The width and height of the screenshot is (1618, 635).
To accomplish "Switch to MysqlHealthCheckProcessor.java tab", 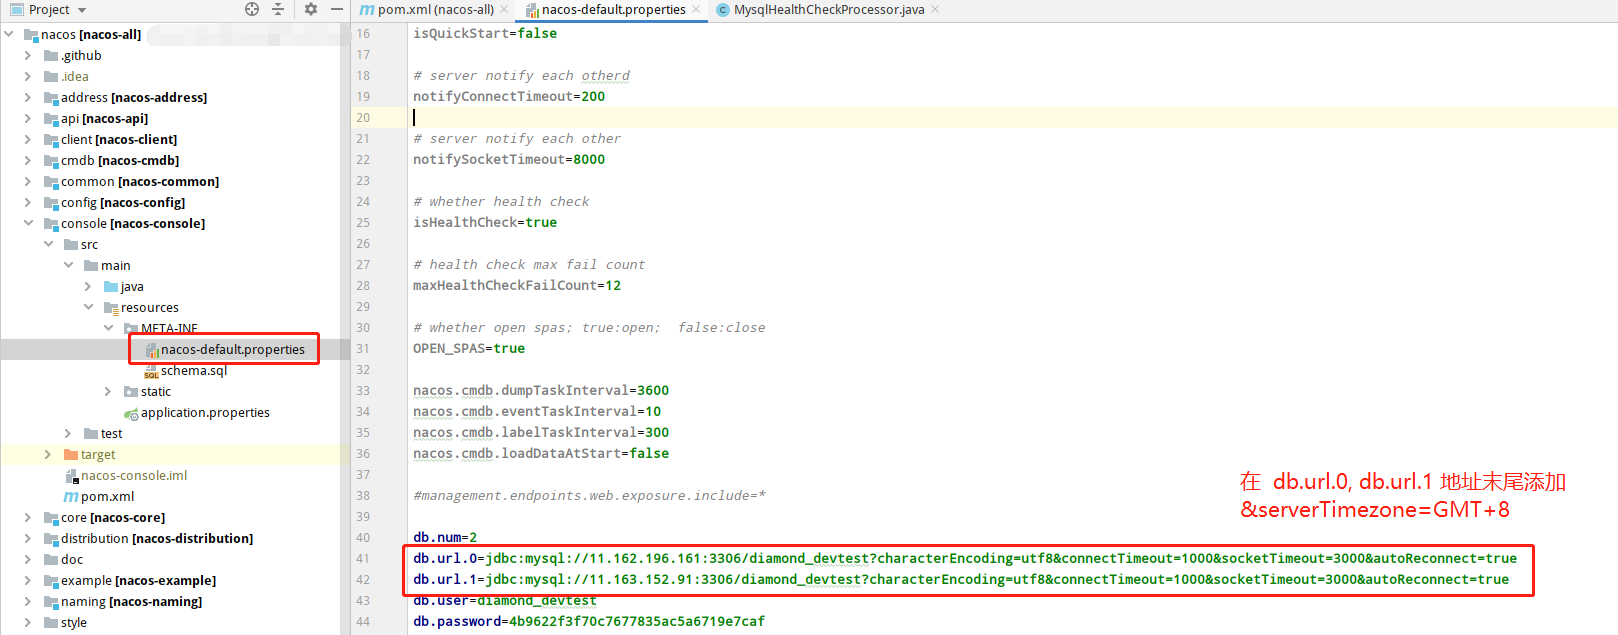I will [x=829, y=9].
